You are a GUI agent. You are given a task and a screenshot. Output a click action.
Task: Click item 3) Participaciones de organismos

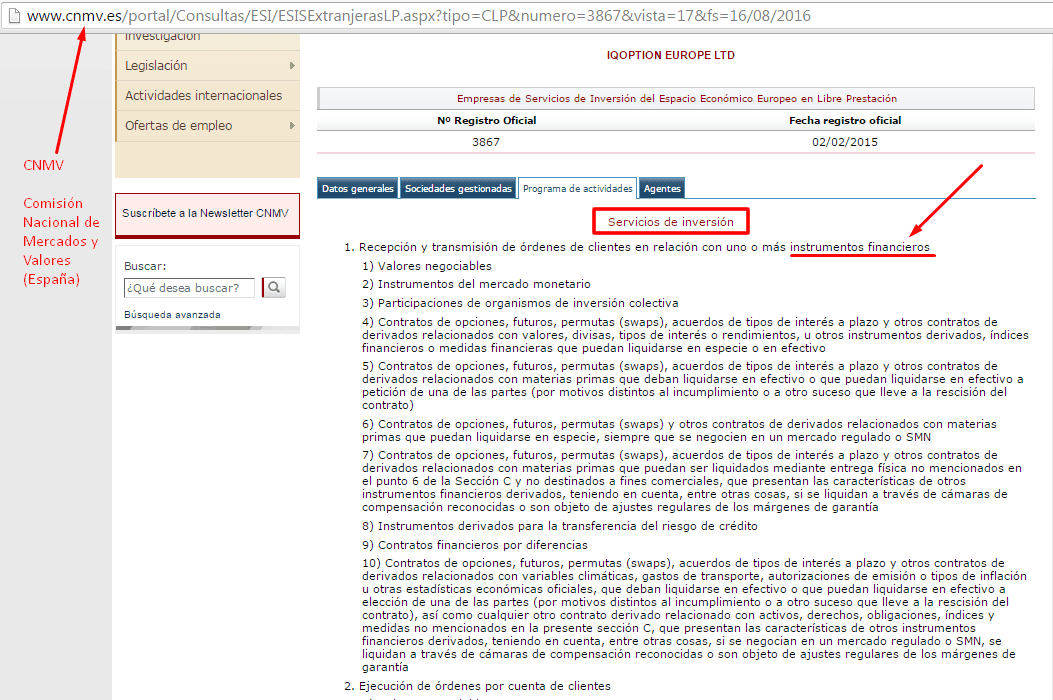(520, 303)
